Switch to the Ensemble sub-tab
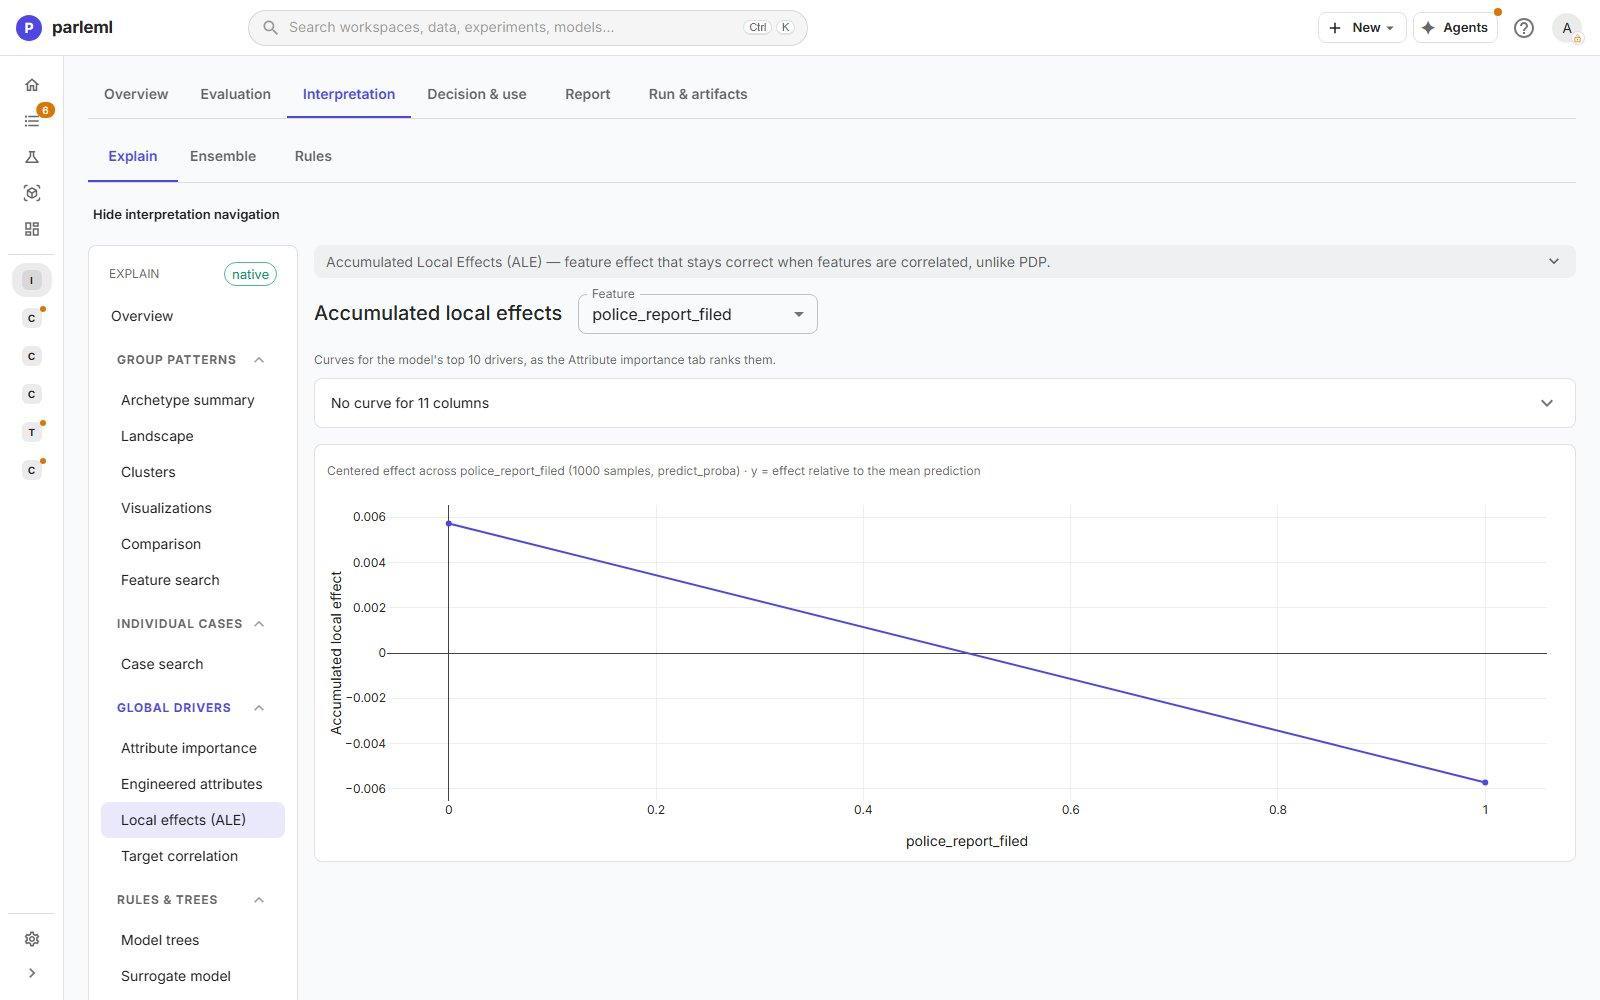The width and height of the screenshot is (1600, 1000). pos(223,156)
